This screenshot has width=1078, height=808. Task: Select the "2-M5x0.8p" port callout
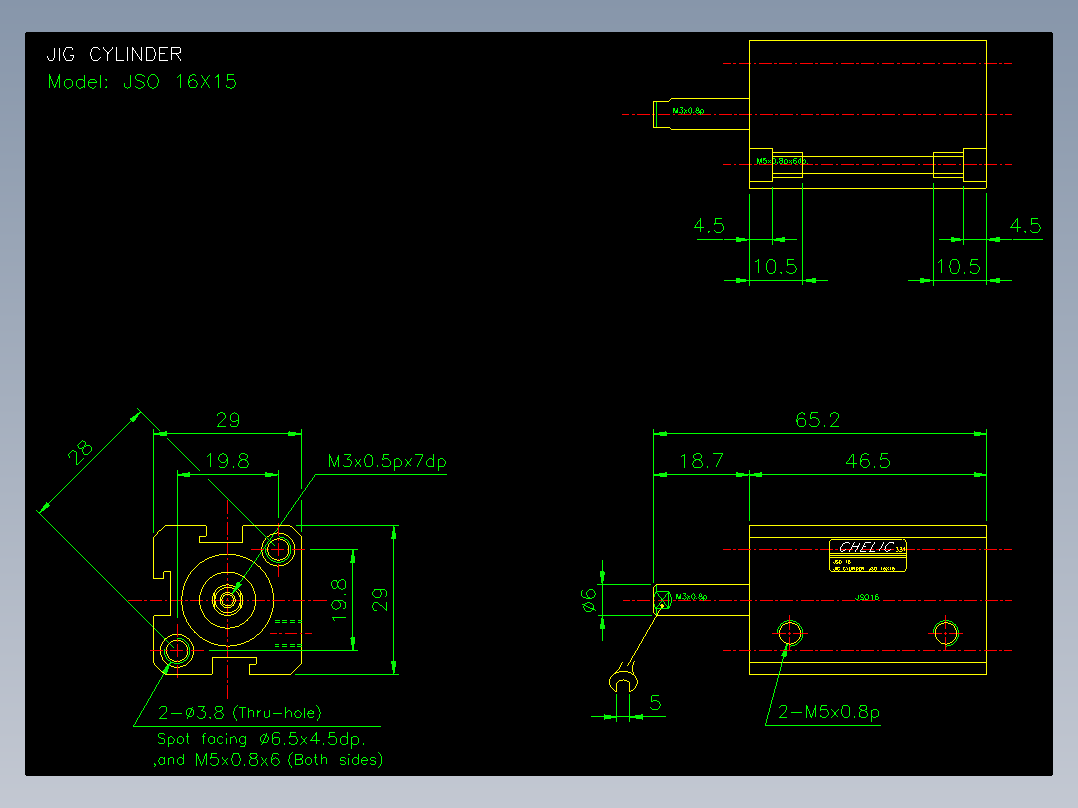(x=828, y=712)
